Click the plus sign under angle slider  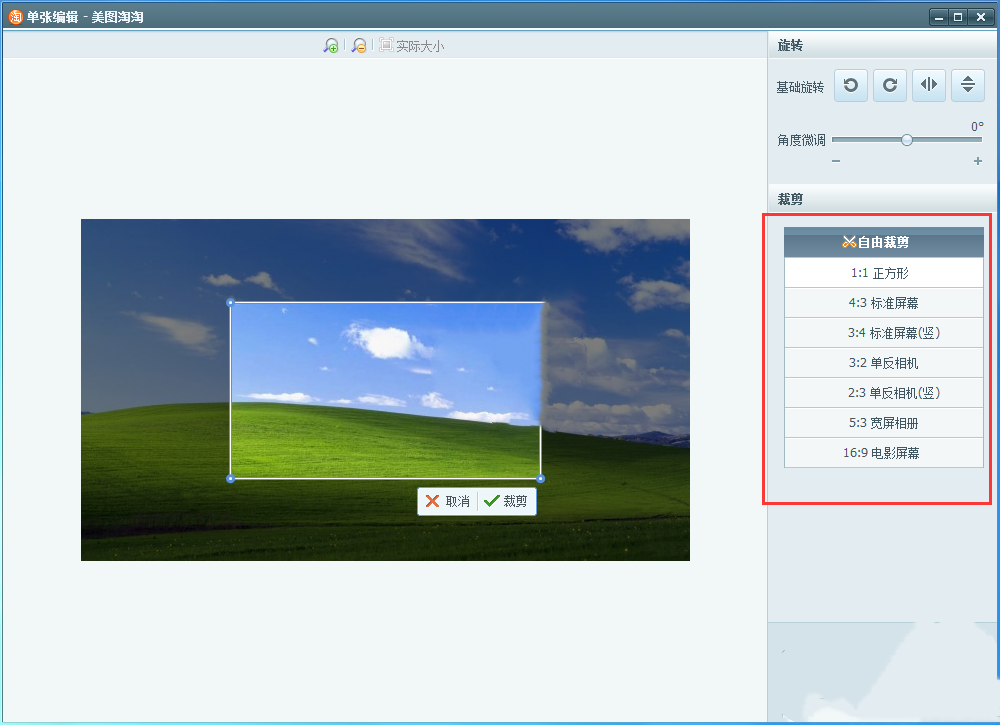[978, 161]
